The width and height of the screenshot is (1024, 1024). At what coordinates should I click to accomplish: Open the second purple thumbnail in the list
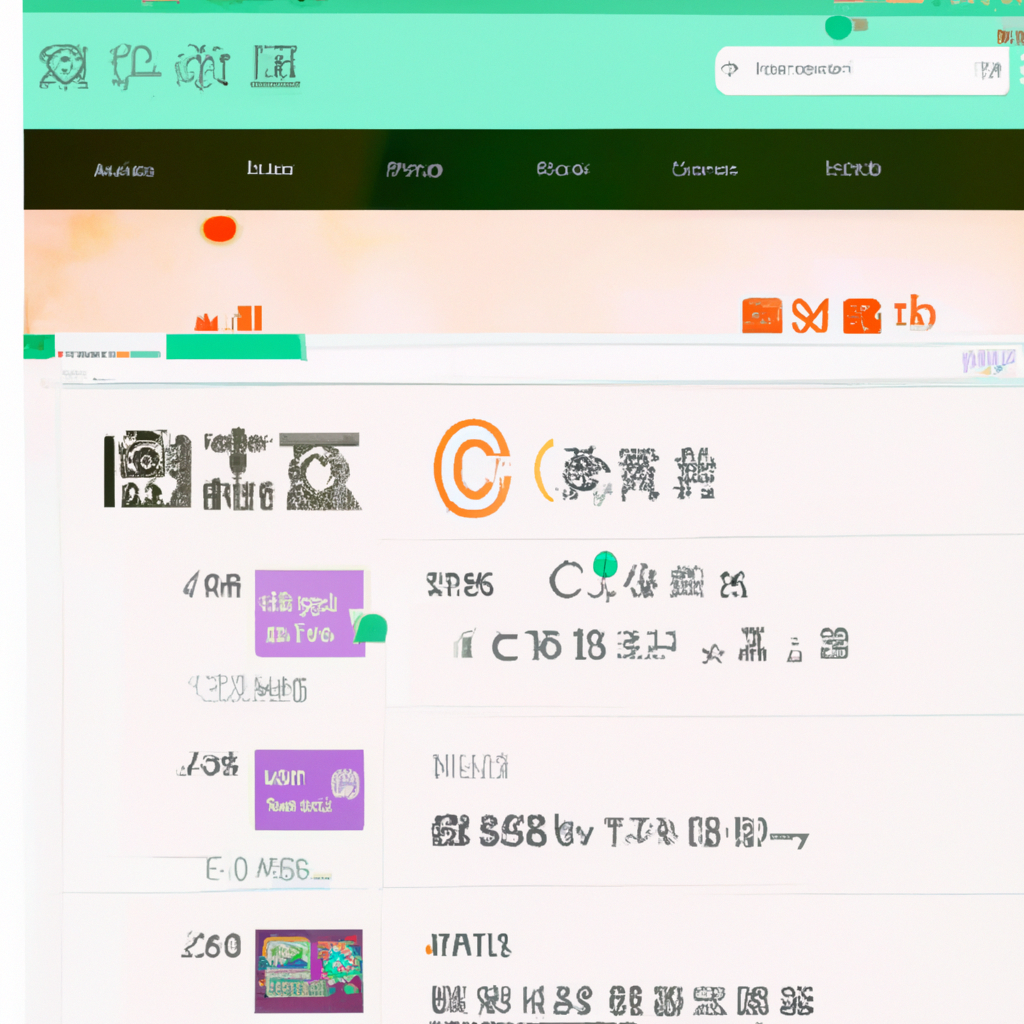click(x=309, y=790)
